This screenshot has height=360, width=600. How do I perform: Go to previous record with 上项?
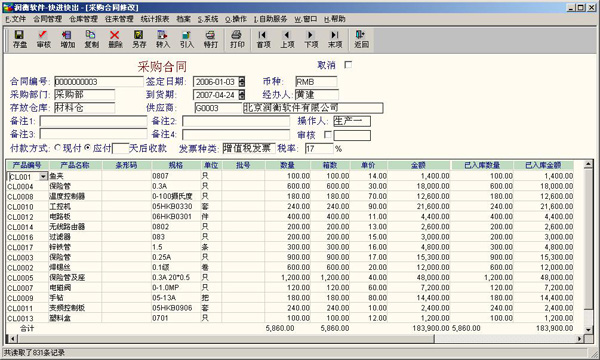click(x=287, y=39)
